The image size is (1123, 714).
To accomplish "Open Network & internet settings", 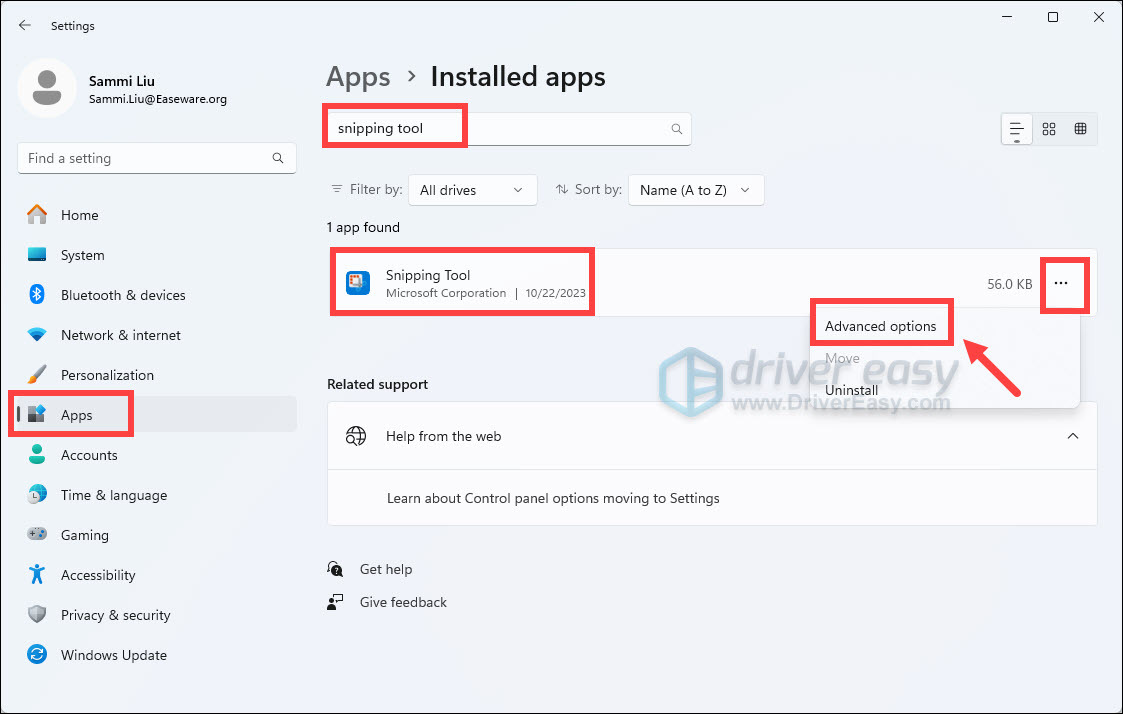I will pos(119,335).
